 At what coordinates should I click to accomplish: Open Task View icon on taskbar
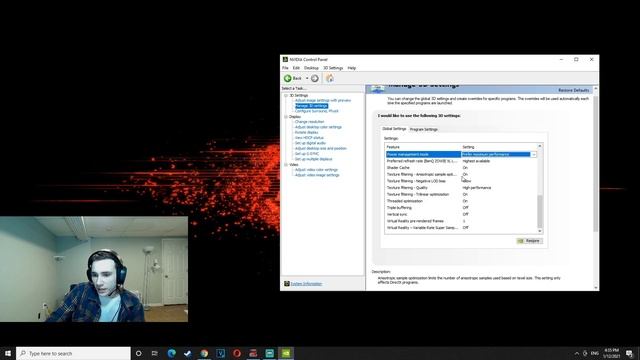point(155,353)
